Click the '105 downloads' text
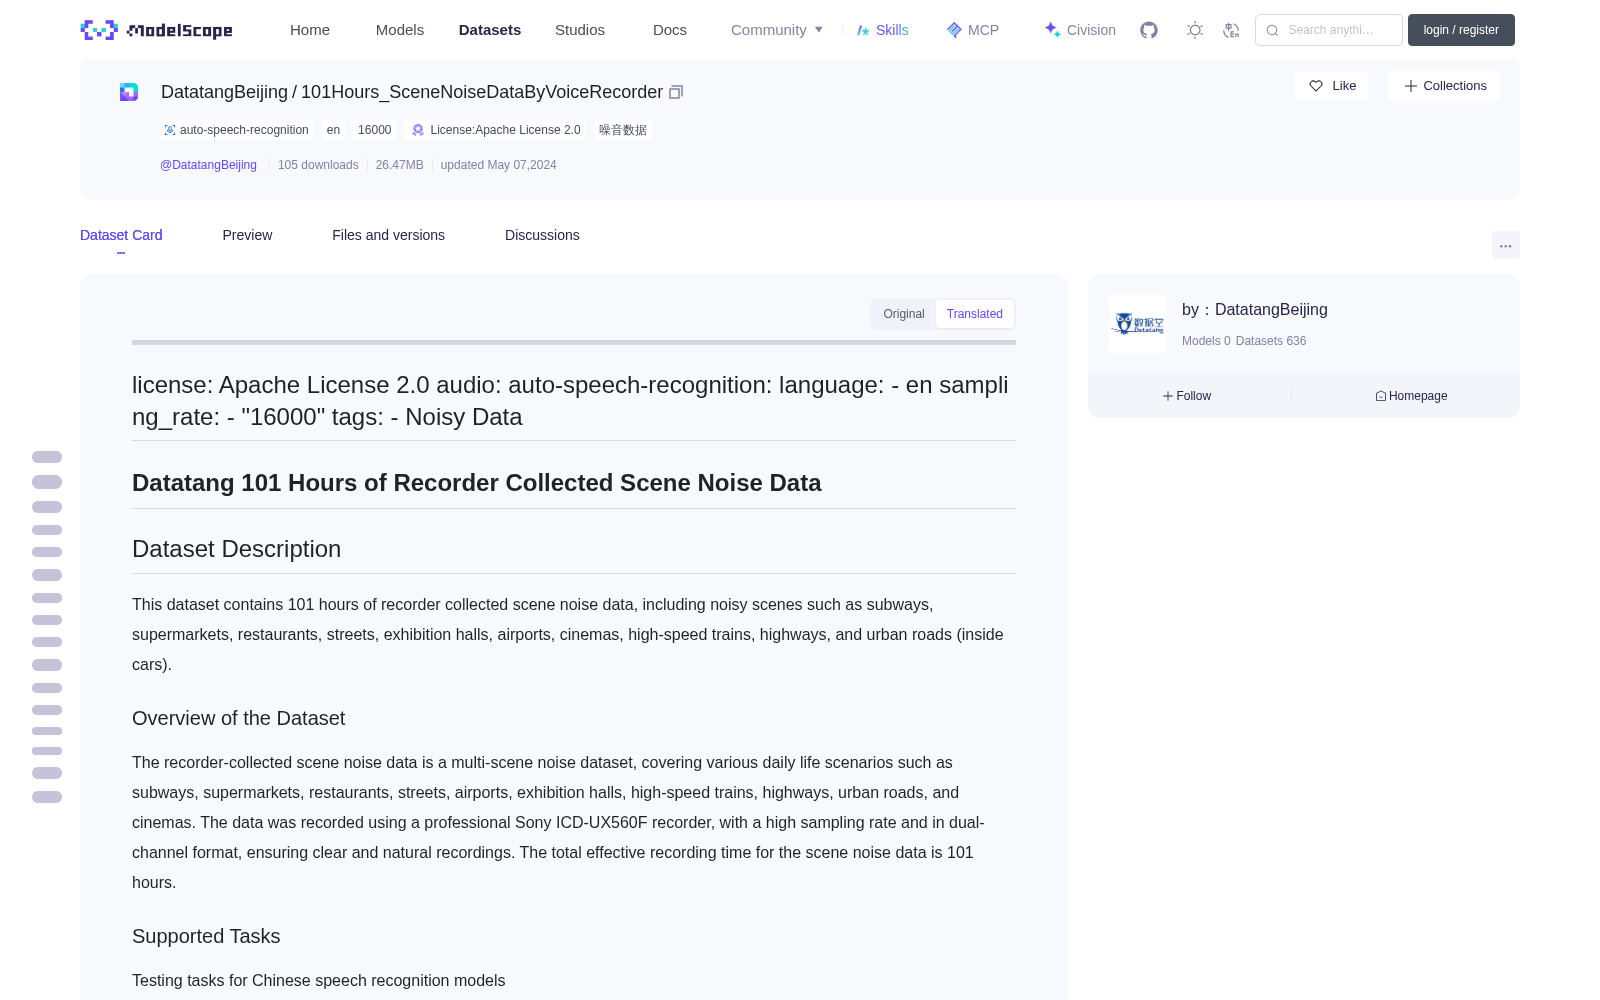Screen dimensions: 1600x1000 (x=318, y=165)
